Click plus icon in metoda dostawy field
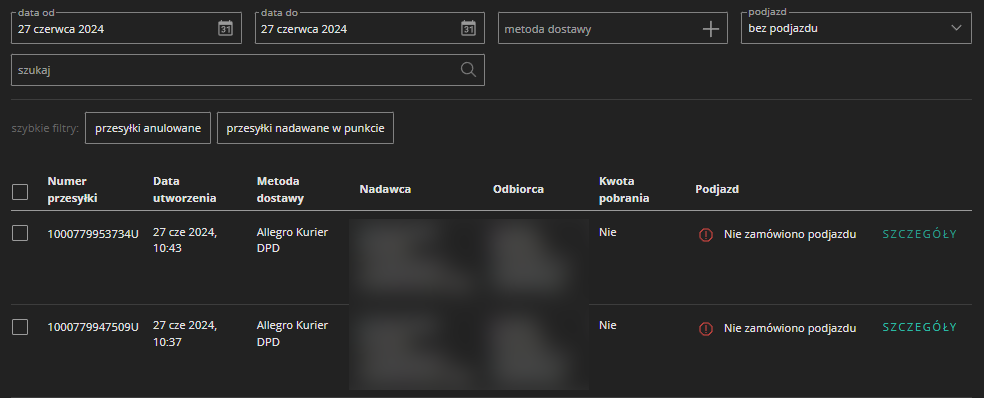The width and height of the screenshot is (984, 398). point(710,29)
